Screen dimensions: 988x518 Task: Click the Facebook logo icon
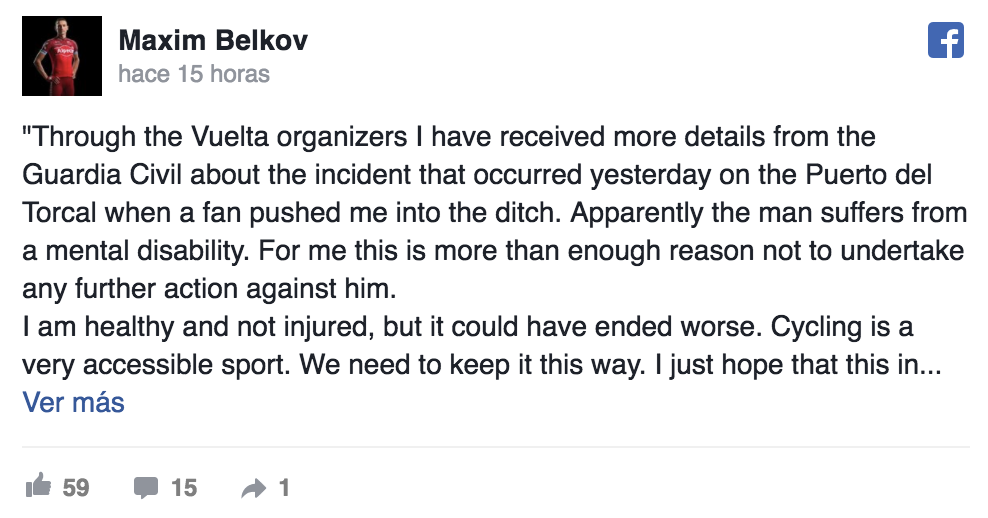(x=946, y=40)
